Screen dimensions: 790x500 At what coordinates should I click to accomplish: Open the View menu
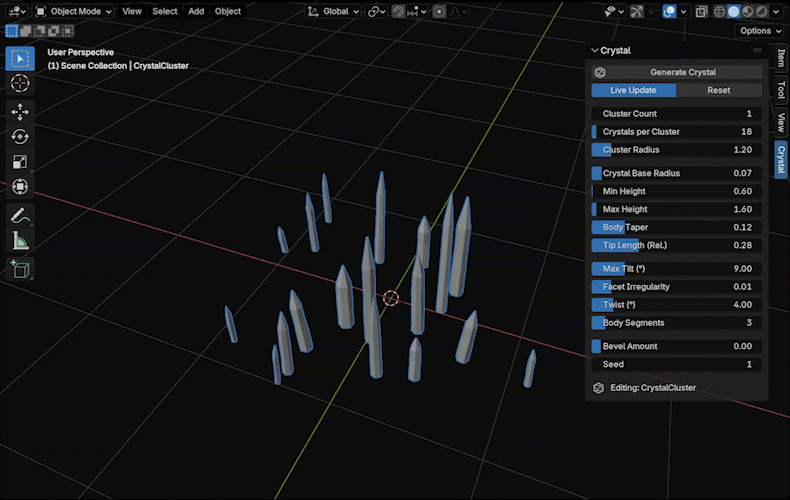click(x=132, y=11)
